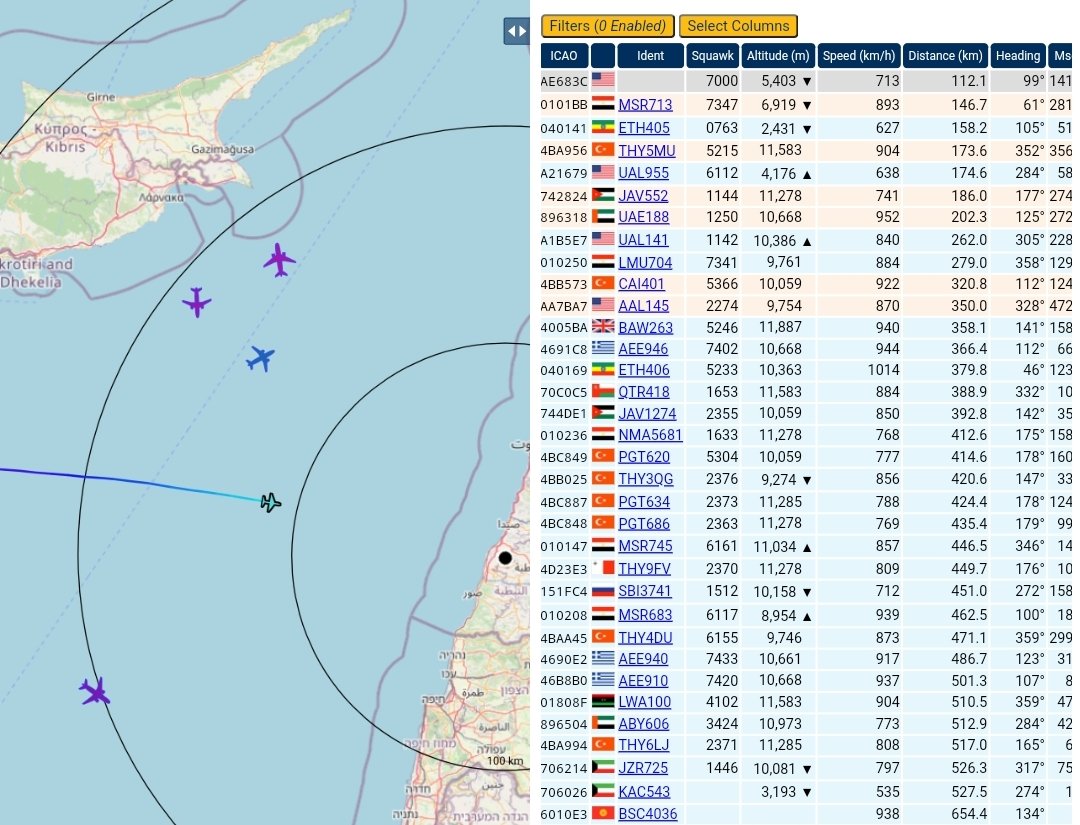Click the Oman flag beside QTR418
The image size is (1080, 825).
[603, 391]
